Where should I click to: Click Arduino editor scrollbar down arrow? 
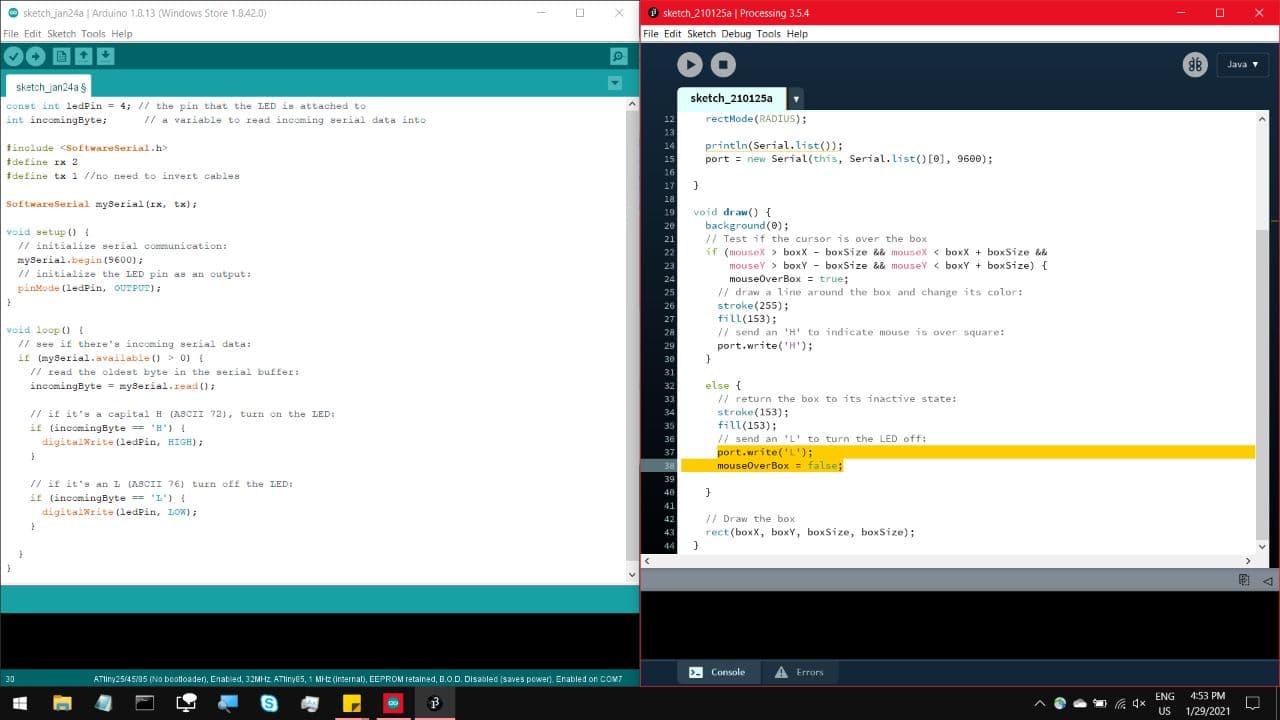(x=631, y=576)
